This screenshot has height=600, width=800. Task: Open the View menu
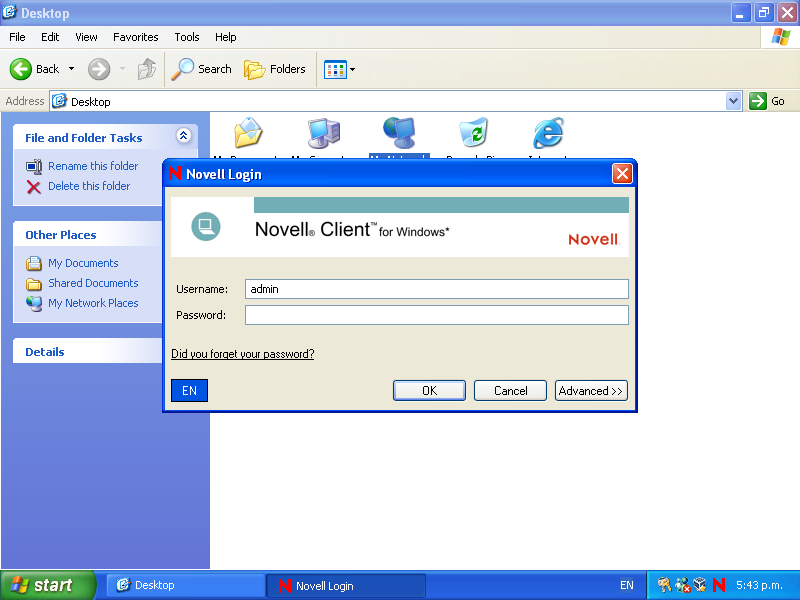(x=86, y=37)
